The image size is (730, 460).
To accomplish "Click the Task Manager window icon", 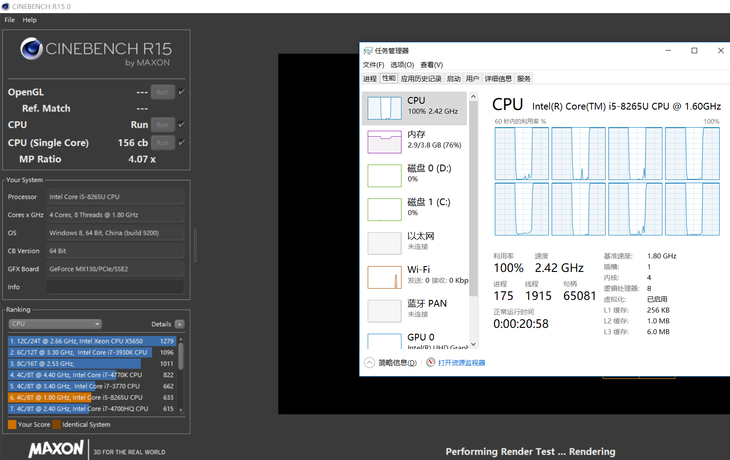I will click(368, 50).
